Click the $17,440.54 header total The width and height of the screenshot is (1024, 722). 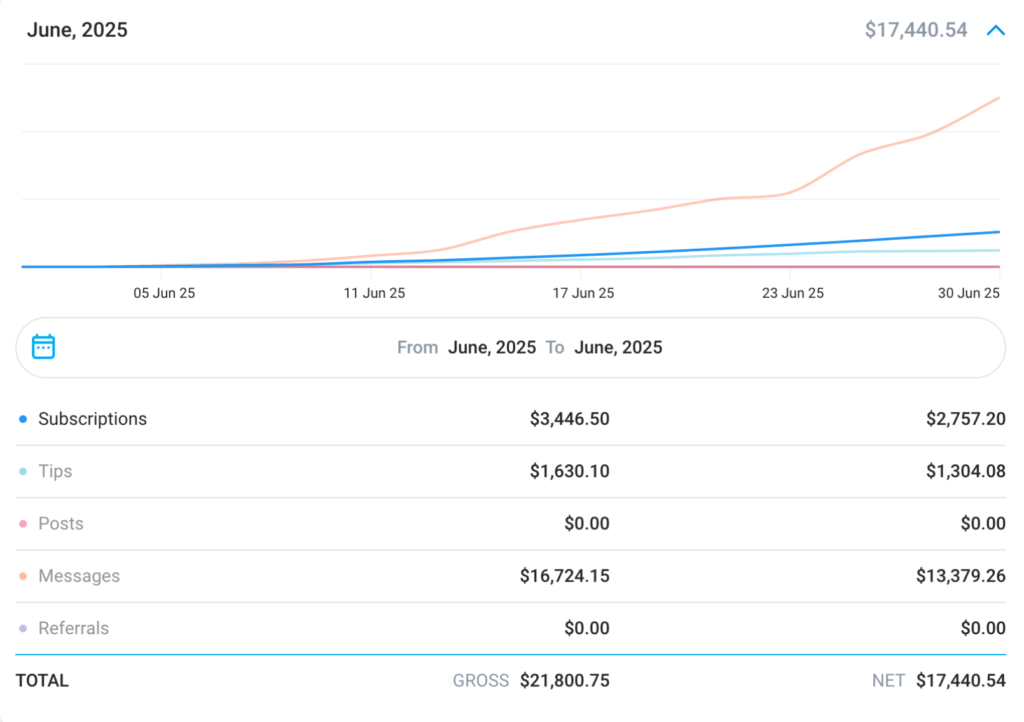point(916,30)
